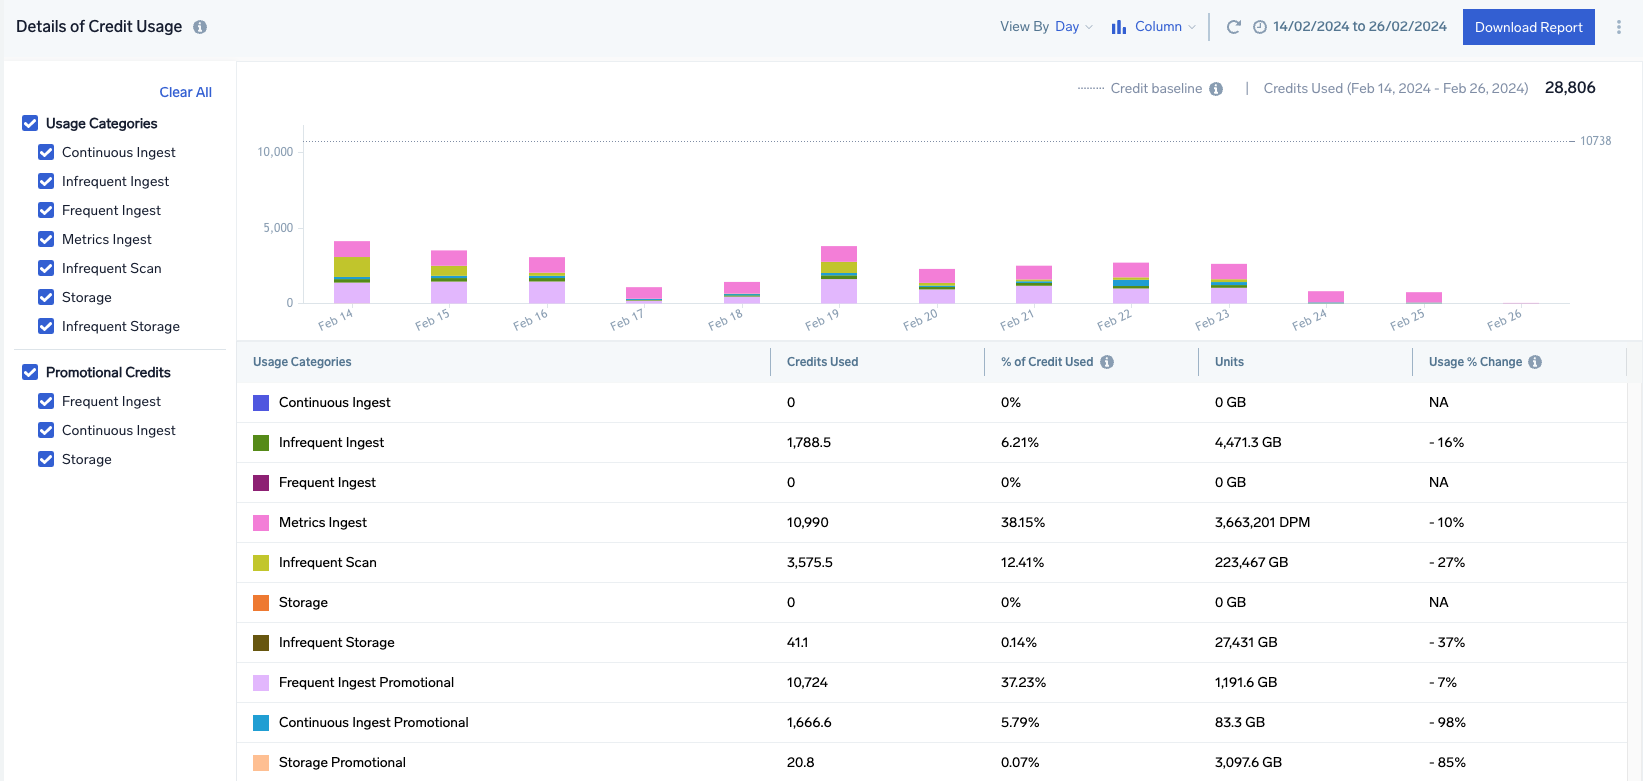Image resolution: width=1643 pixels, height=781 pixels.
Task: Click the Feb 19 bar in chart
Action: [838, 275]
